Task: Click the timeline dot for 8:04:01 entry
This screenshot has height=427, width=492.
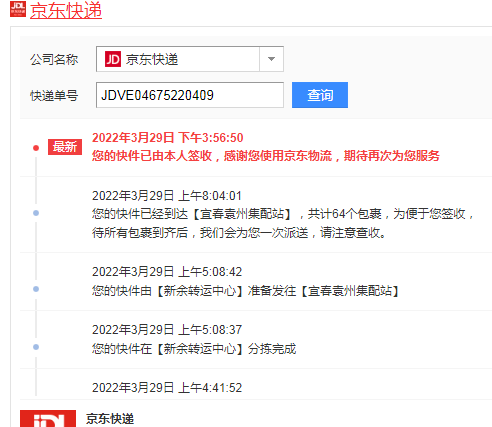Action: click(x=36, y=213)
